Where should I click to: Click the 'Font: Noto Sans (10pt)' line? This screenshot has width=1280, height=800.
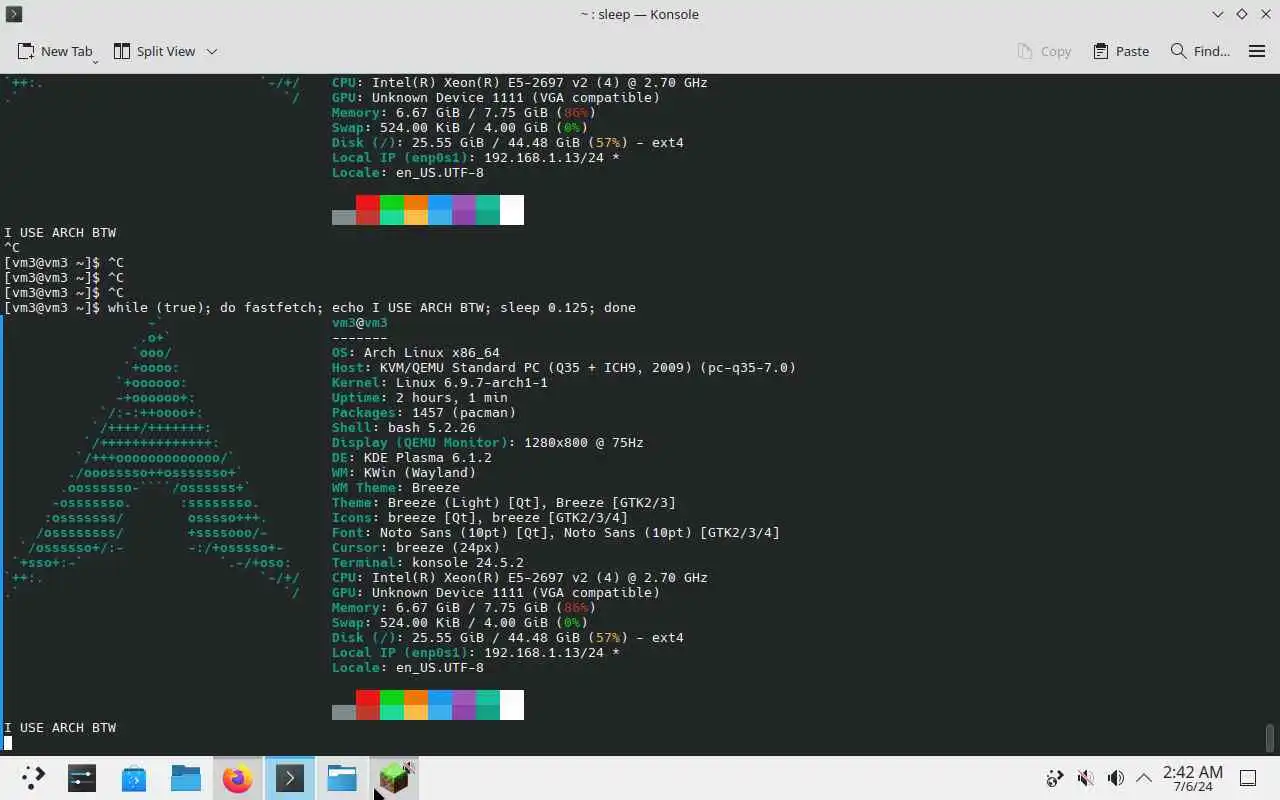click(x=556, y=532)
